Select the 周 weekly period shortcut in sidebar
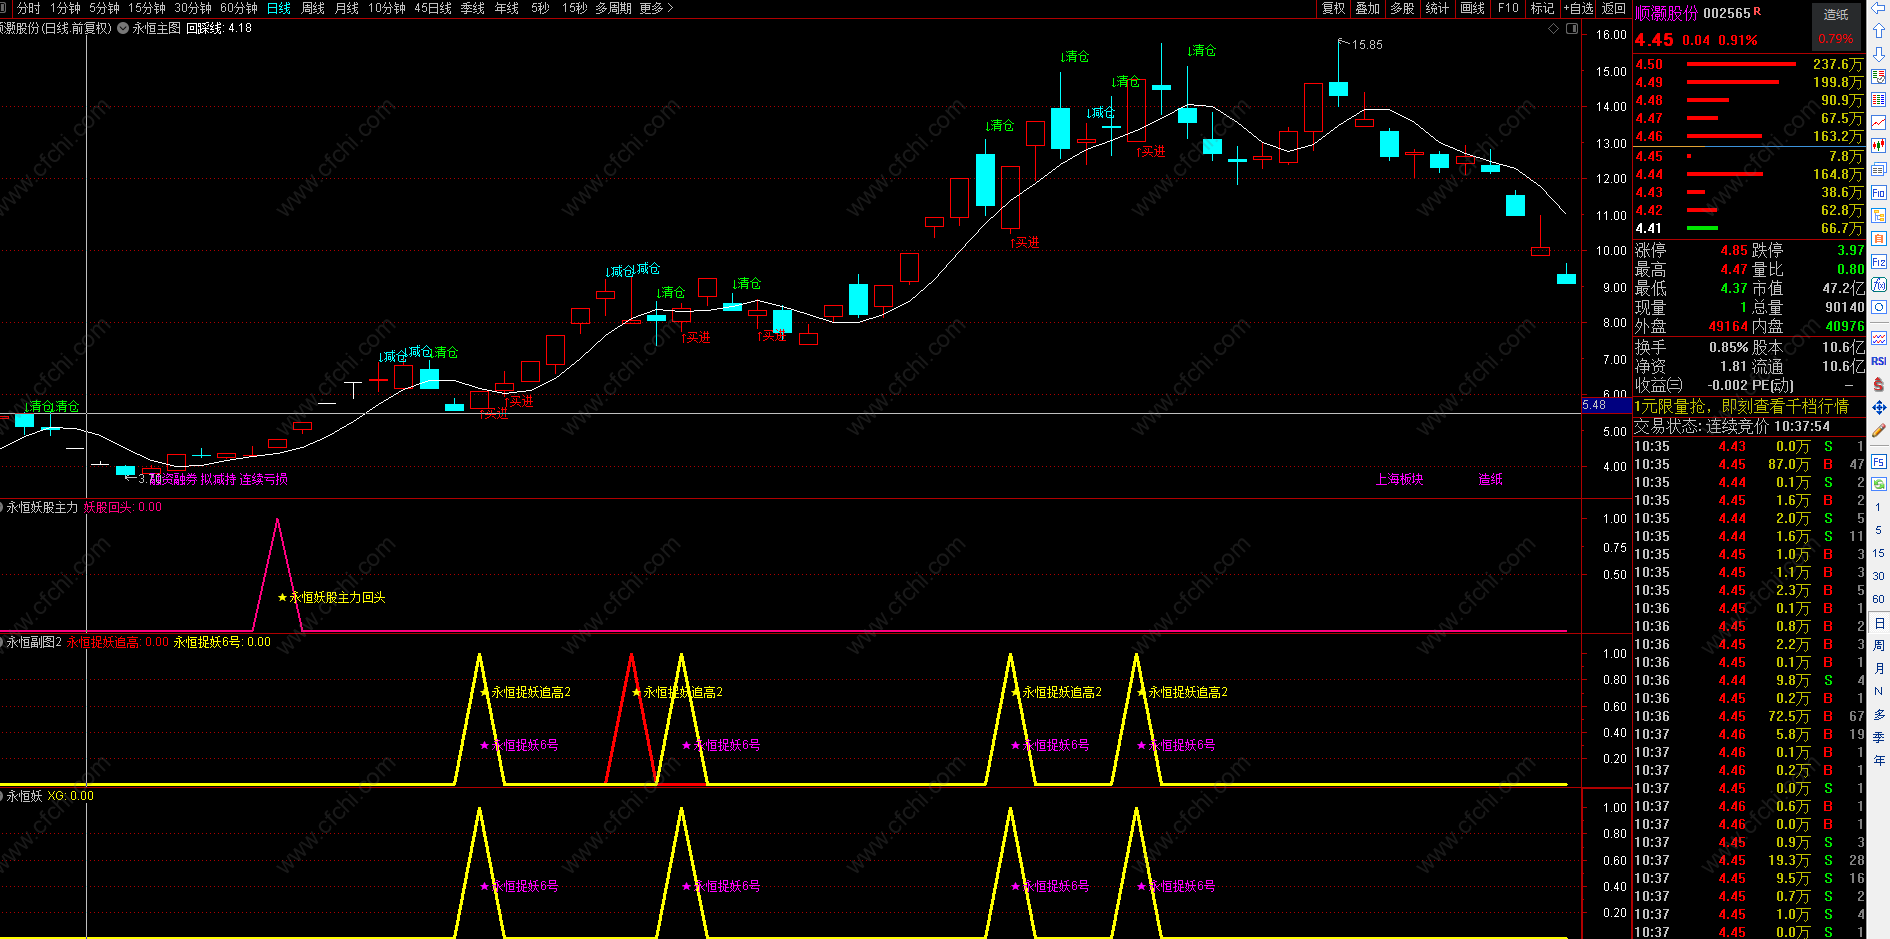The image size is (1890, 939). pyautogui.click(x=1879, y=645)
